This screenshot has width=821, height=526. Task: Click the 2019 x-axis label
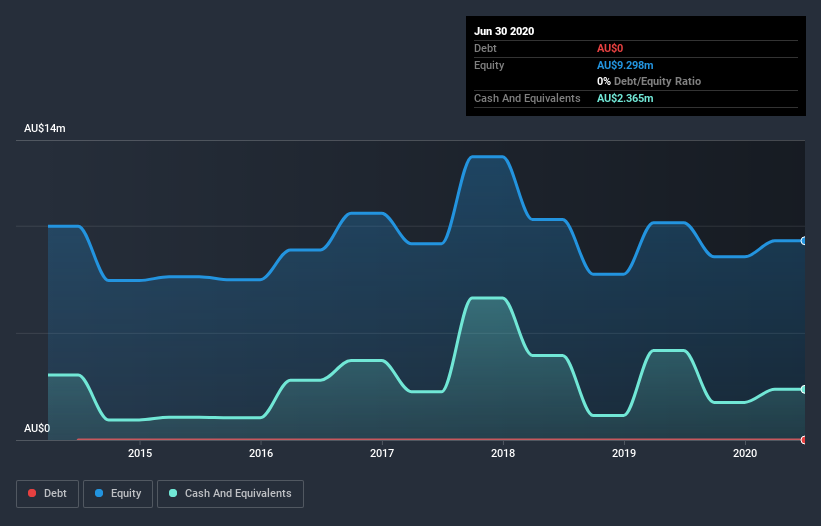[x=624, y=453]
